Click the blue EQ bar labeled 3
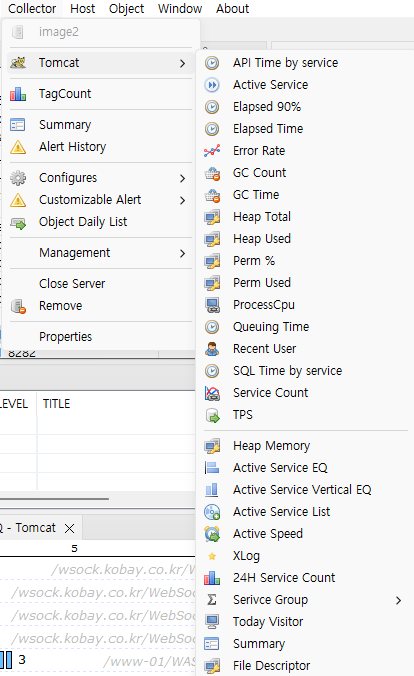This screenshot has height=676, width=414. (6, 660)
